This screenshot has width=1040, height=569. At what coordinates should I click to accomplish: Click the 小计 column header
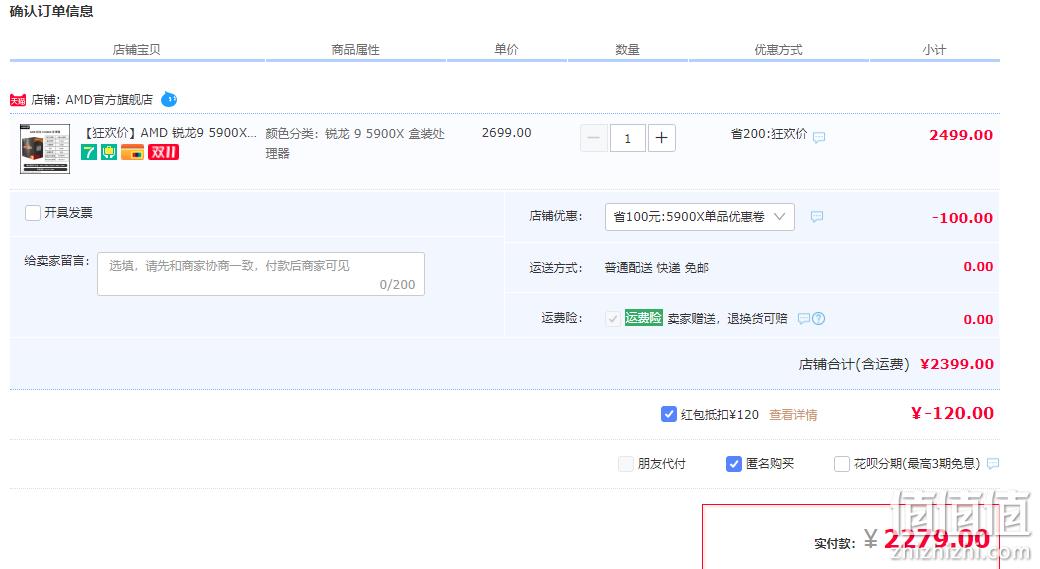[934, 50]
